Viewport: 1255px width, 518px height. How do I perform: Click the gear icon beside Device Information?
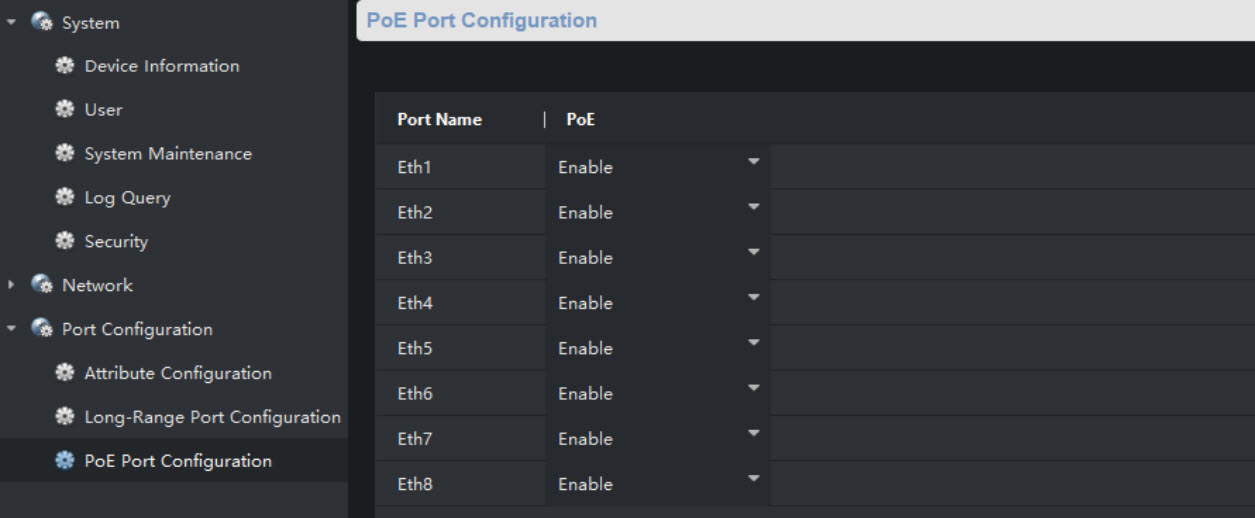click(65, 66)
